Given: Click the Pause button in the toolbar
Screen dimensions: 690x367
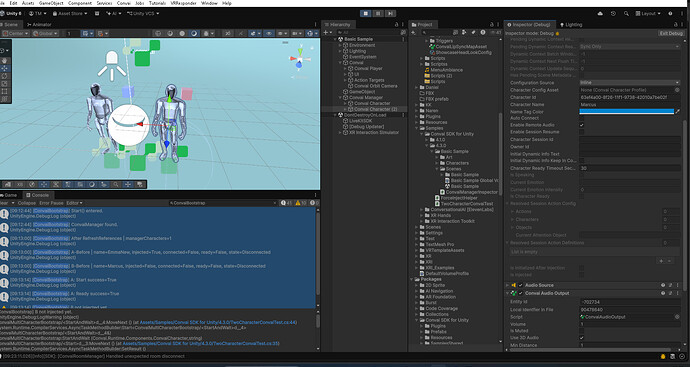Looking at the screenshot, I should pyautogui.click(x=378, y=14).
